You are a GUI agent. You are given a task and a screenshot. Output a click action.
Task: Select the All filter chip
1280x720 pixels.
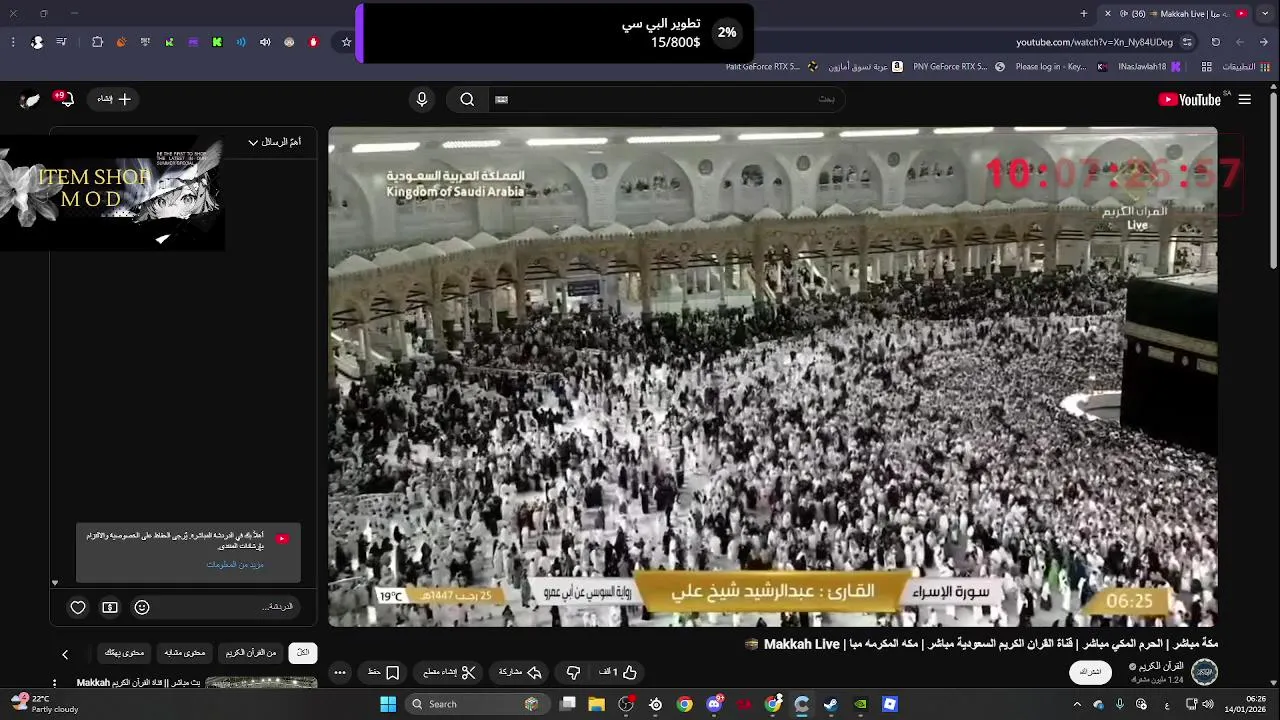click(303, 653)
